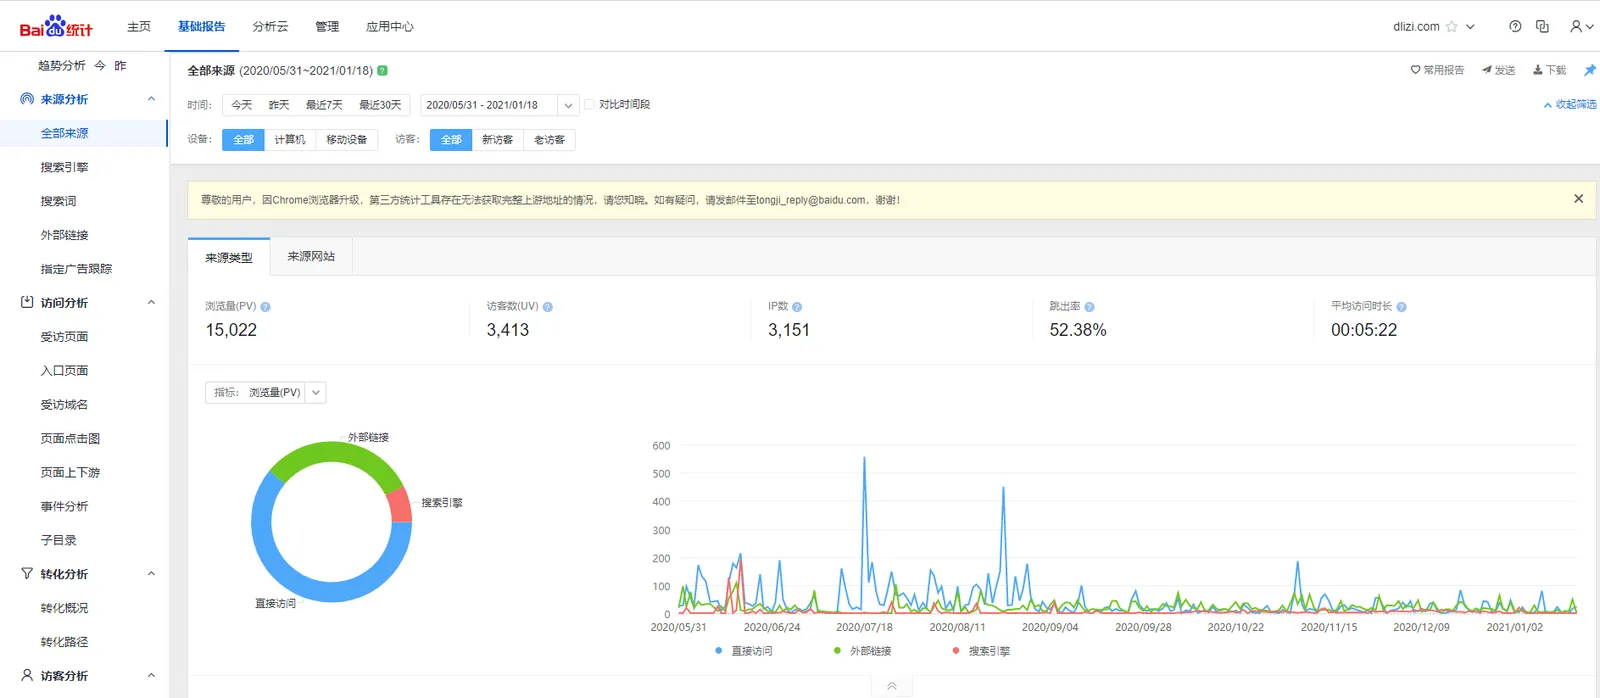Switch to the 来源网站 tab
This screenshot has width=1600, height=698.
311,257
